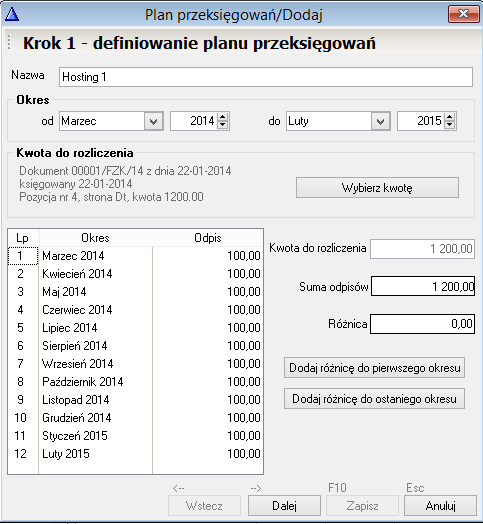
Task: Click the blue triangle application icon
Action: point(12,14)
